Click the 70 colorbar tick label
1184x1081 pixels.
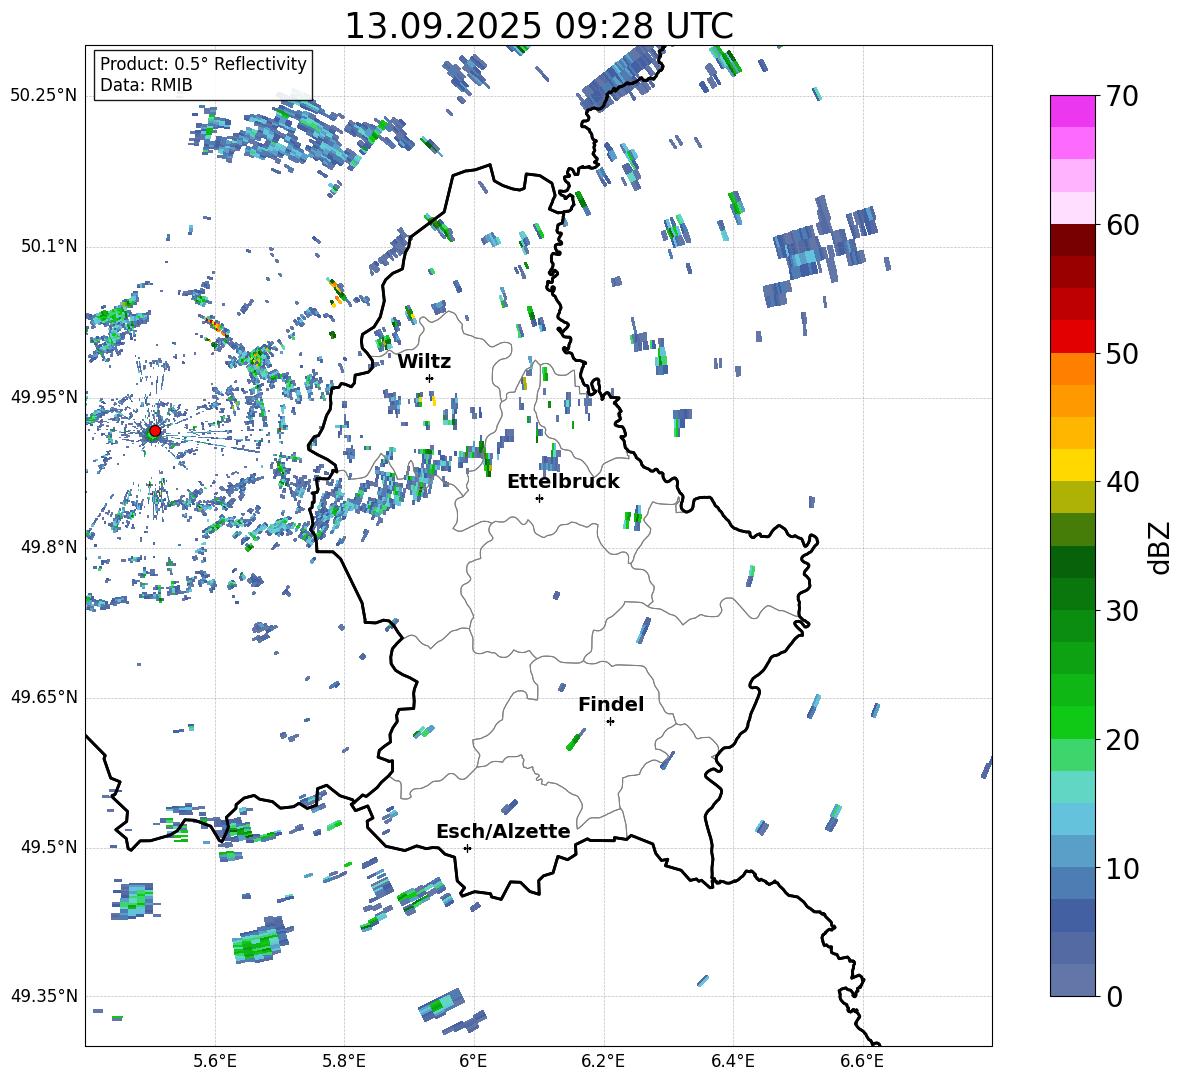click(1122, 97)
